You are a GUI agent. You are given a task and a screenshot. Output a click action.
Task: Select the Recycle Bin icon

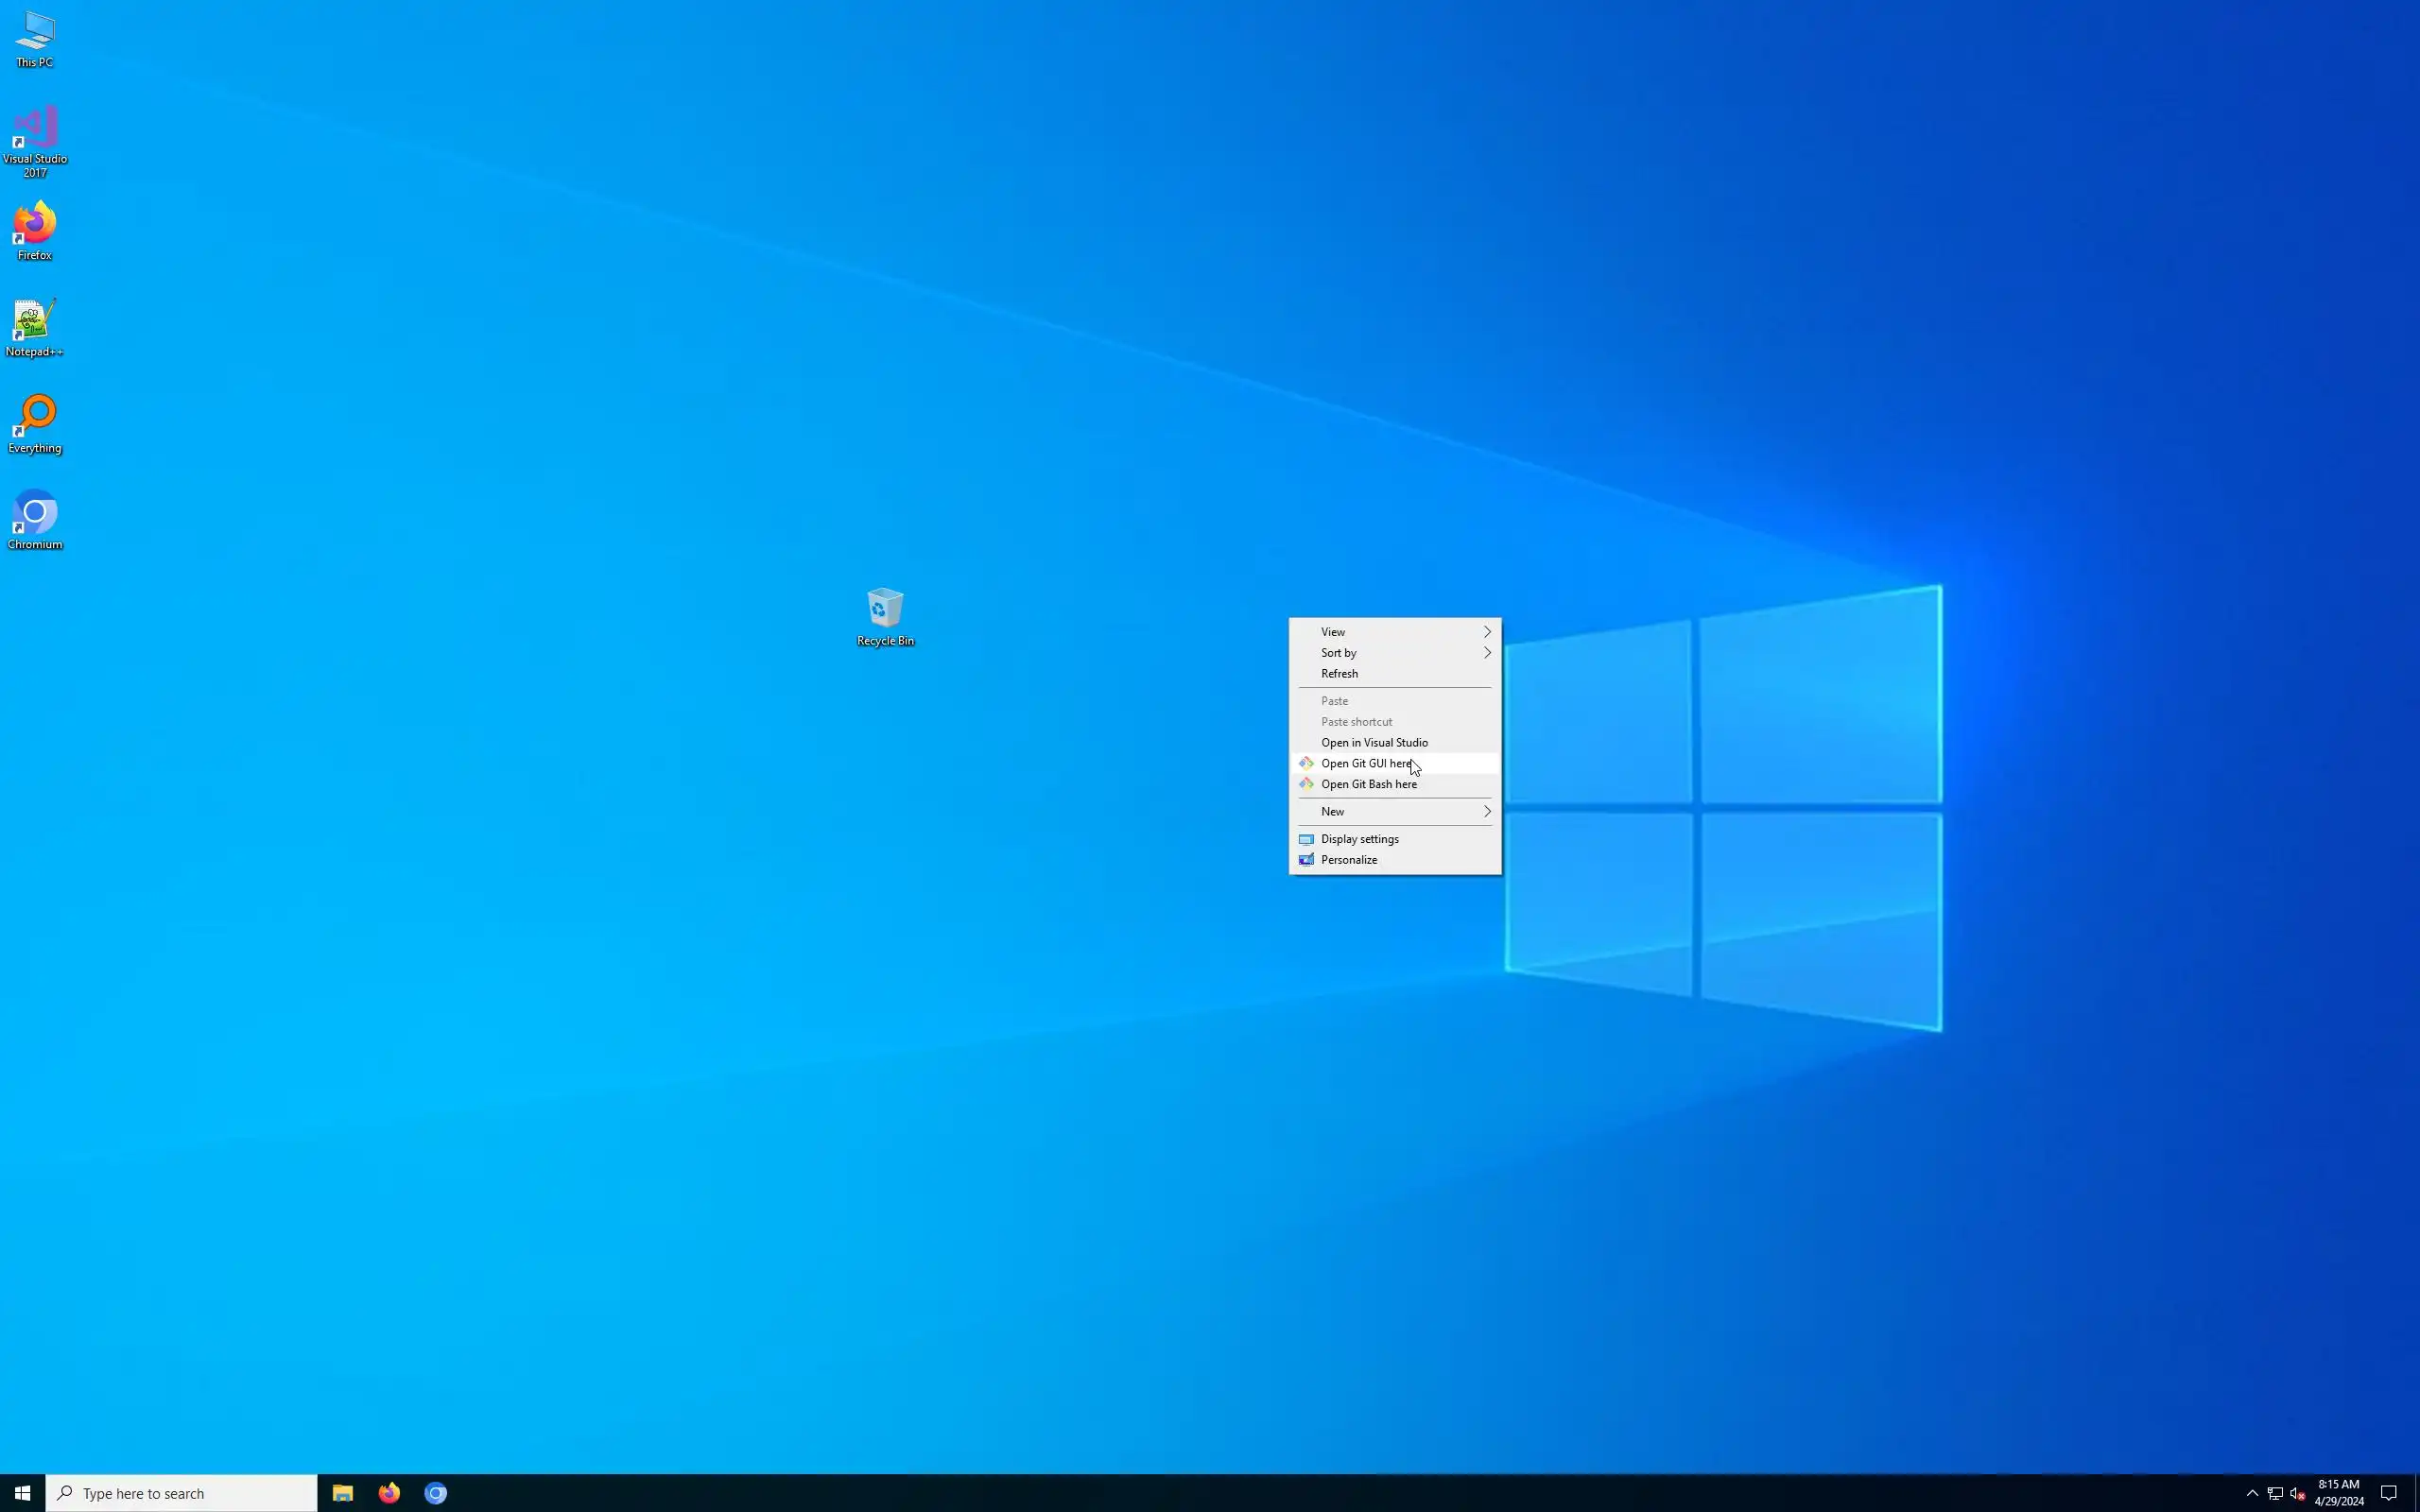885,615
